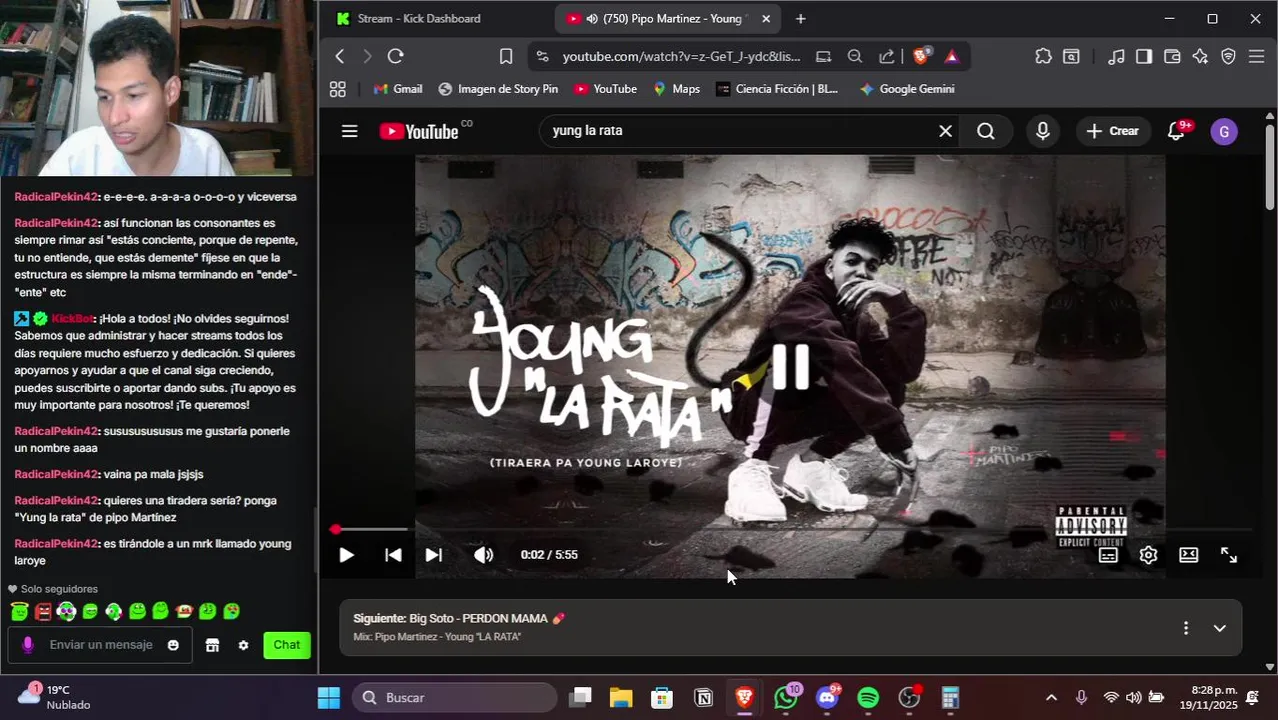Show hidden system tray icons
Viewport: 1278px width, 720px height.
(1051, 697)
